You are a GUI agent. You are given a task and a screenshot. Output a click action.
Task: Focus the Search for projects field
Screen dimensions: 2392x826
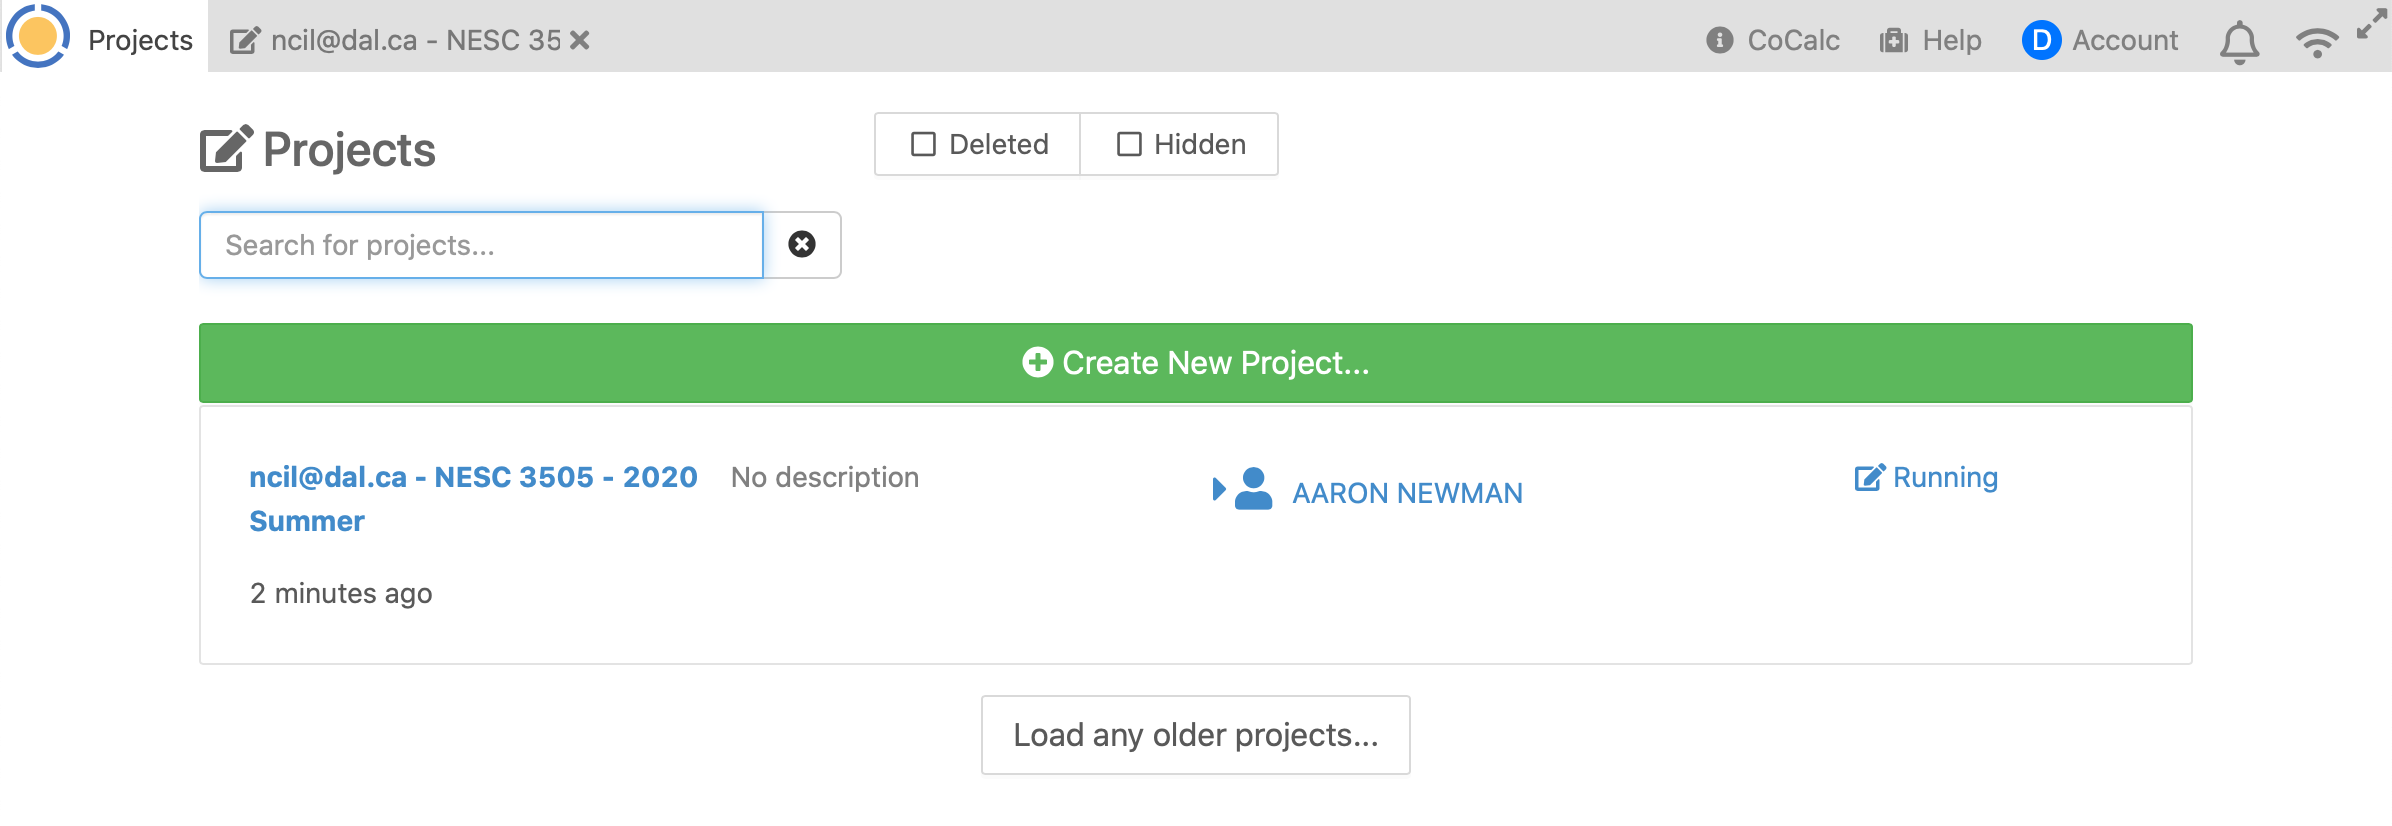point(481,245)
